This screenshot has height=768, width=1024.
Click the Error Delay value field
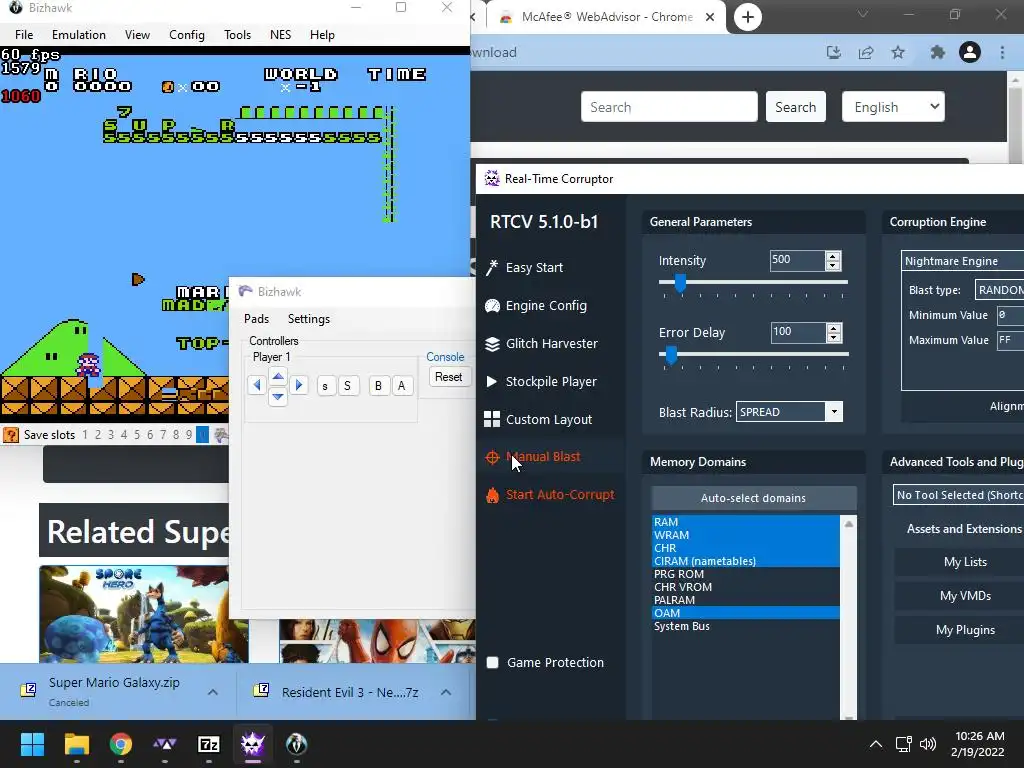tap(797, 332)
